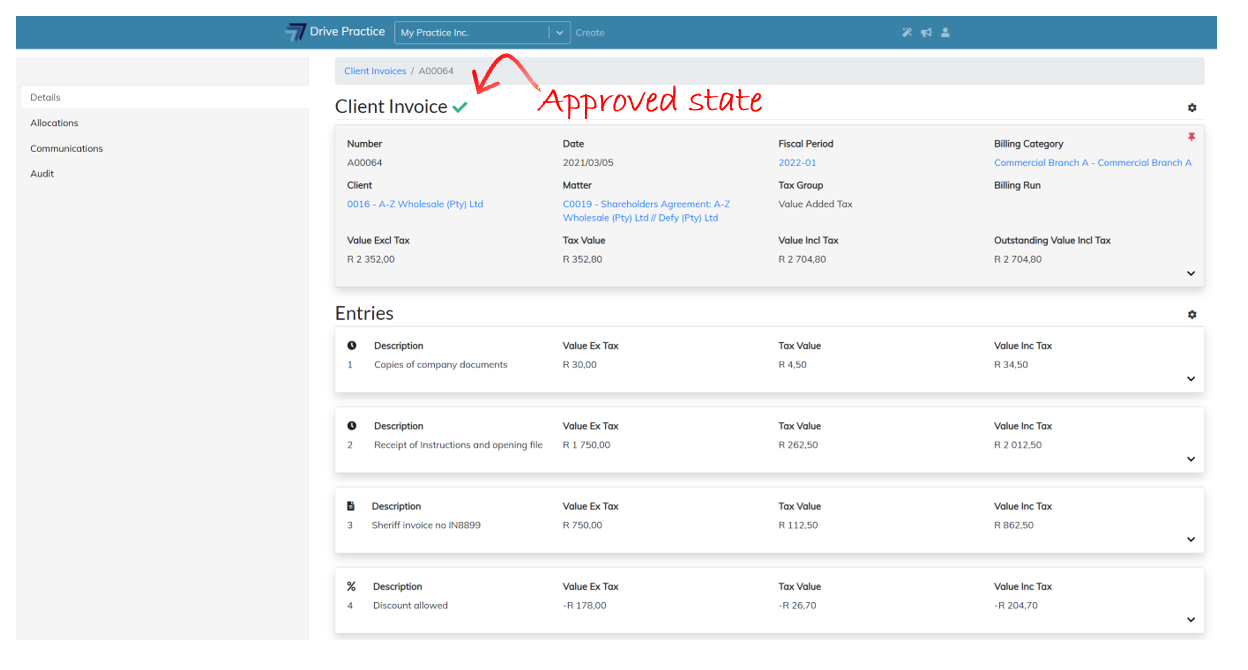Open the magic wand tool icon
Screen dimensions: 1248x670
coord(907,32)
